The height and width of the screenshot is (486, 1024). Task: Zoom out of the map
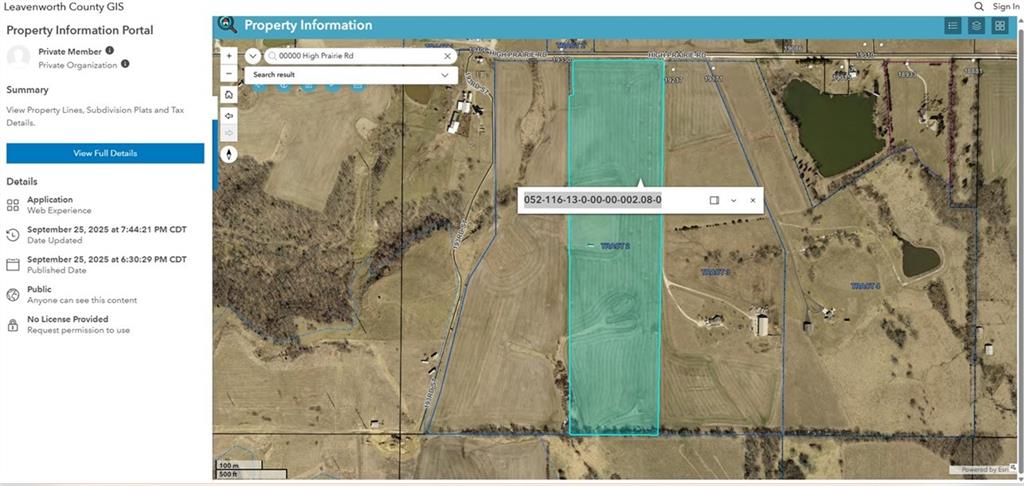(x=229, y=74)
